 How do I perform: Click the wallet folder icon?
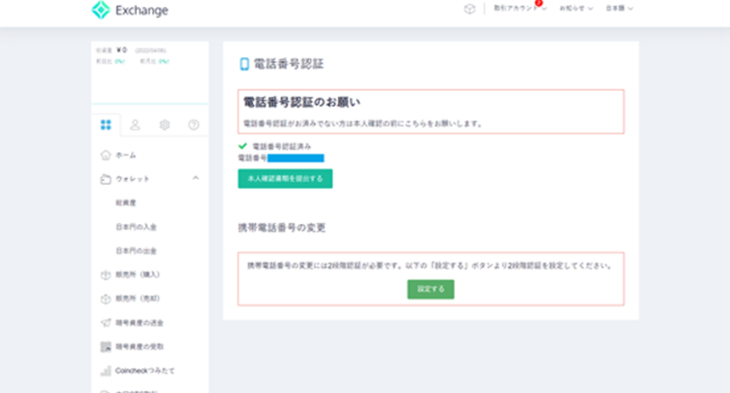click(106, 179)
